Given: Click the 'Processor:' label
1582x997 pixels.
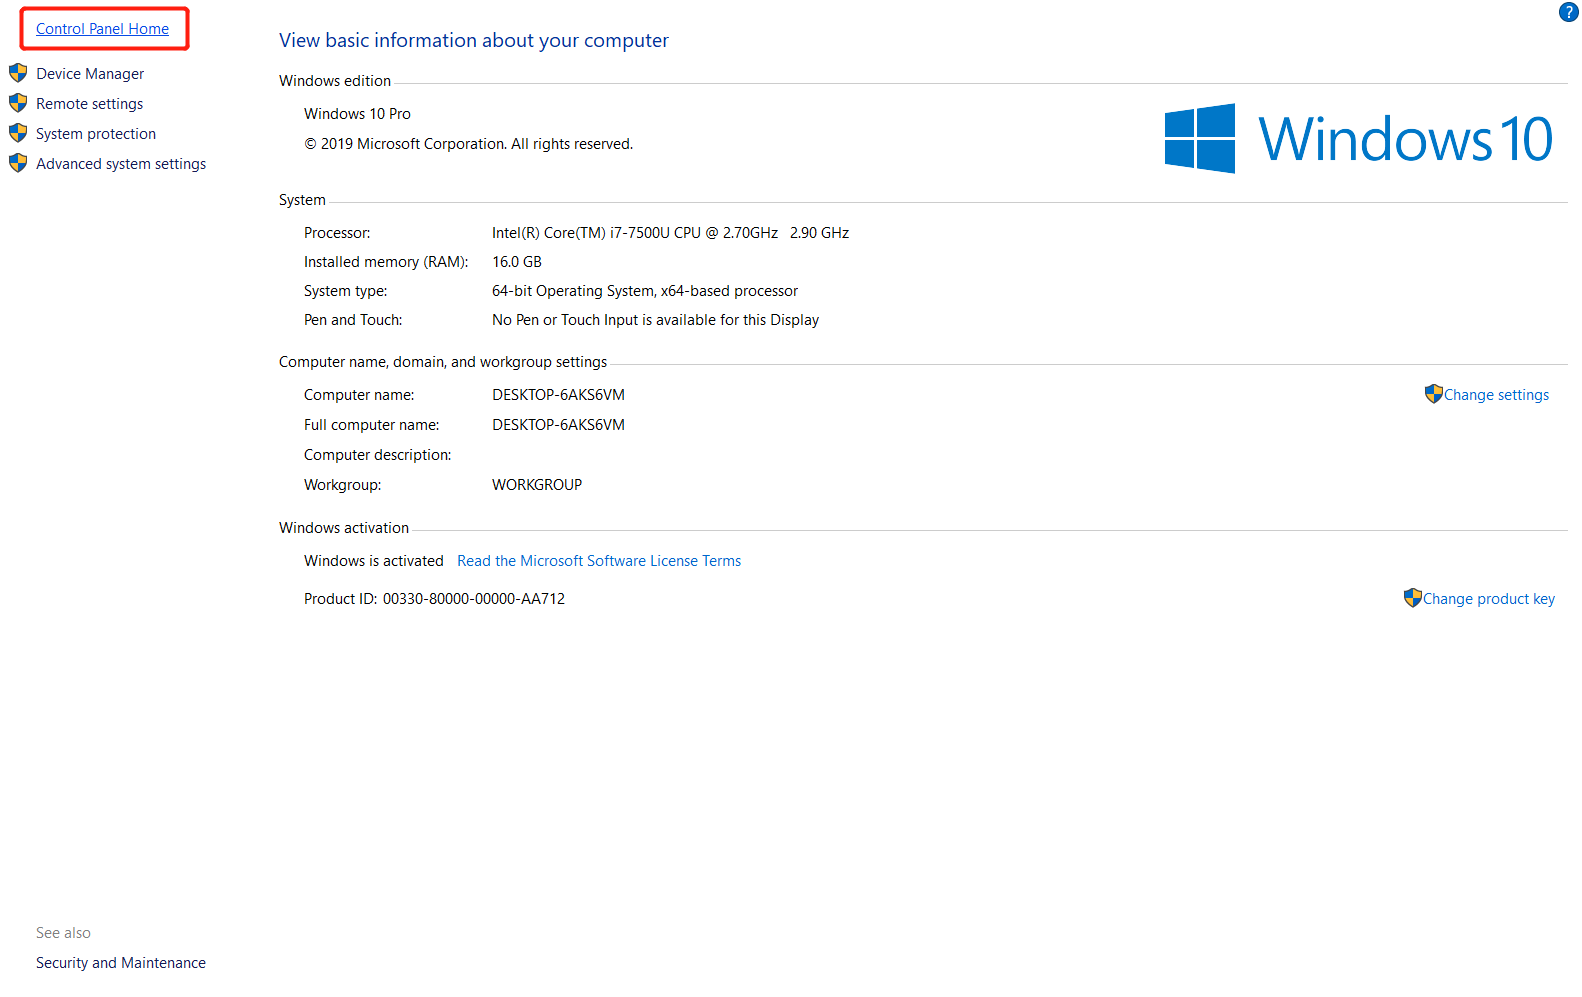Looking at the screenshot, I should coord(337,233).
